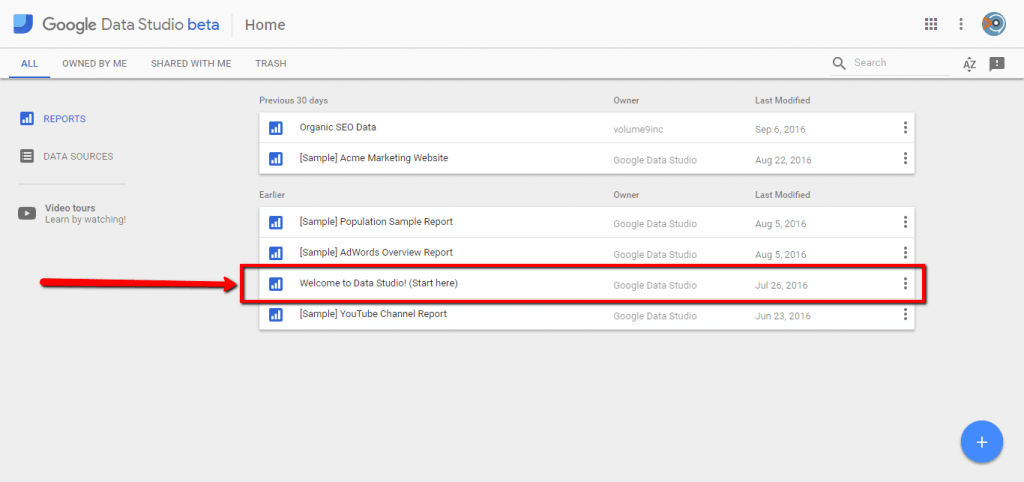Open [Sample] AdWords Overview Report
1024x482 pixels.
click(x=376, y=252)
